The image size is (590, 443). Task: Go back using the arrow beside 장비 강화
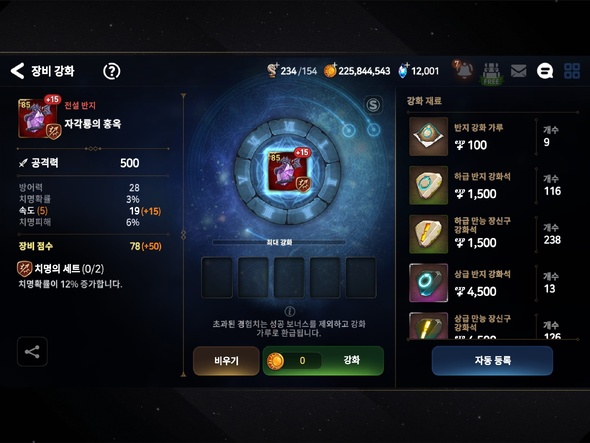(17, 71)
